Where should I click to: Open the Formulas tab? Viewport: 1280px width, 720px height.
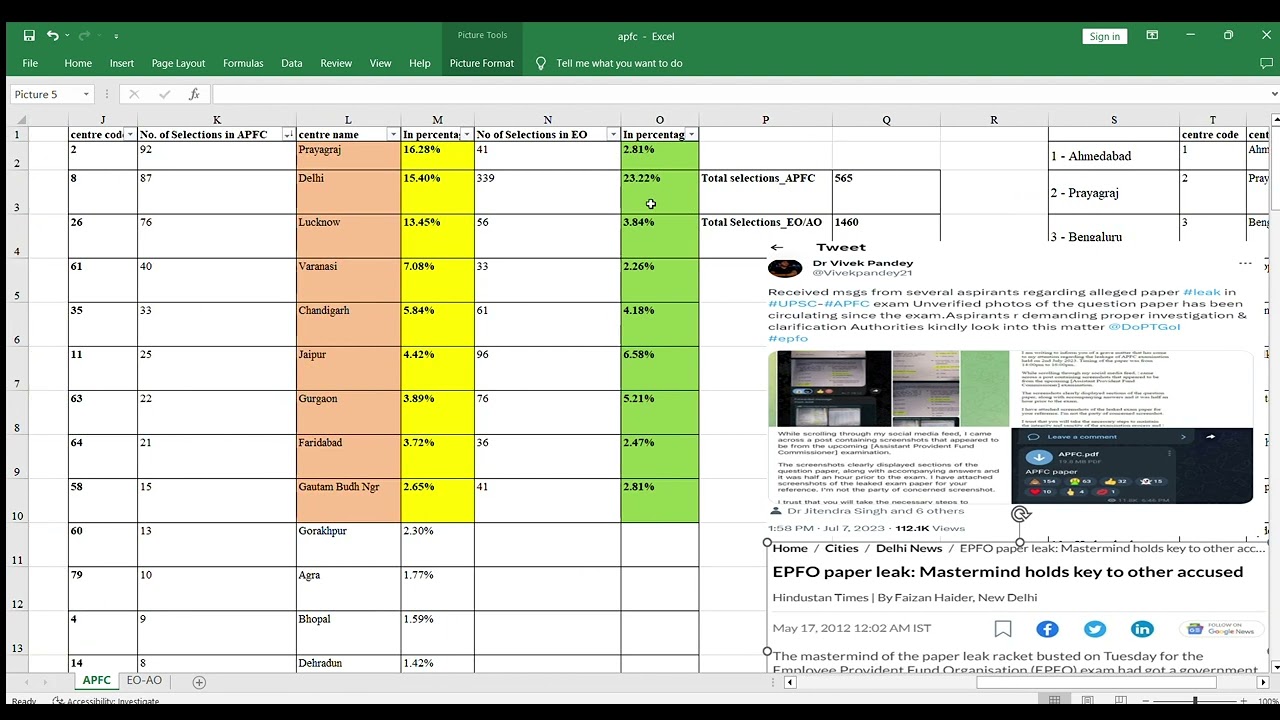[x=243, y=63]
